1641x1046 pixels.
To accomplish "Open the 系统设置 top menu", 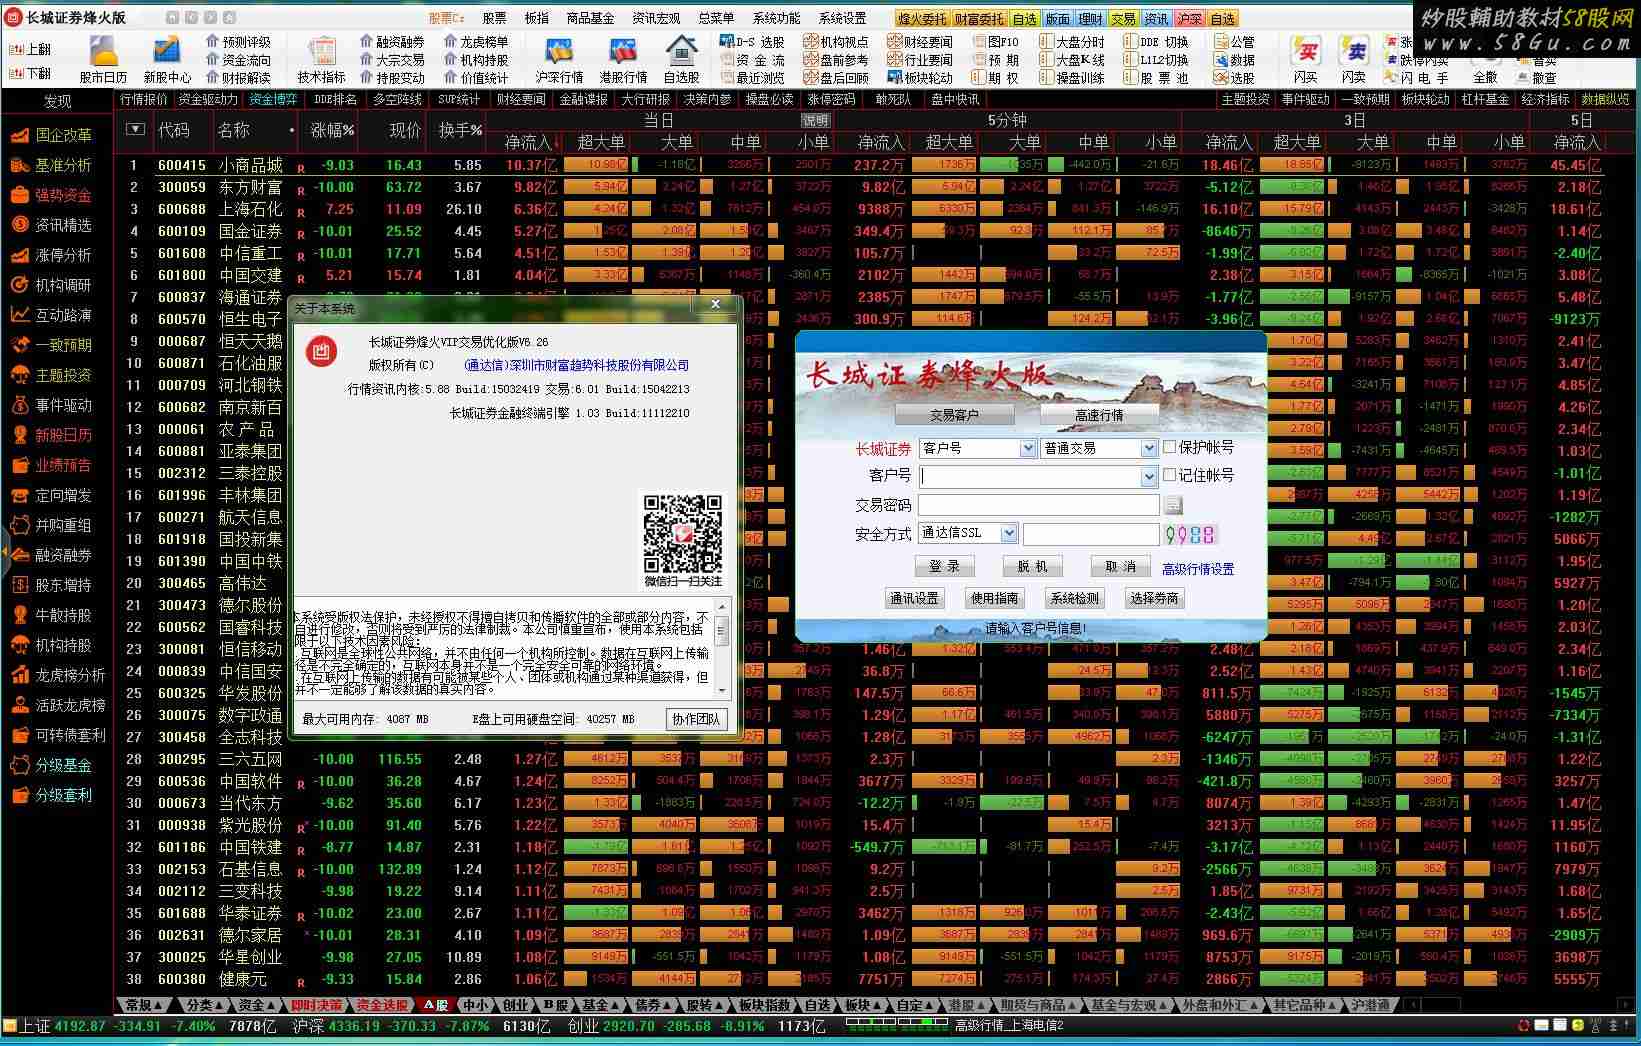I will [842, 18].
